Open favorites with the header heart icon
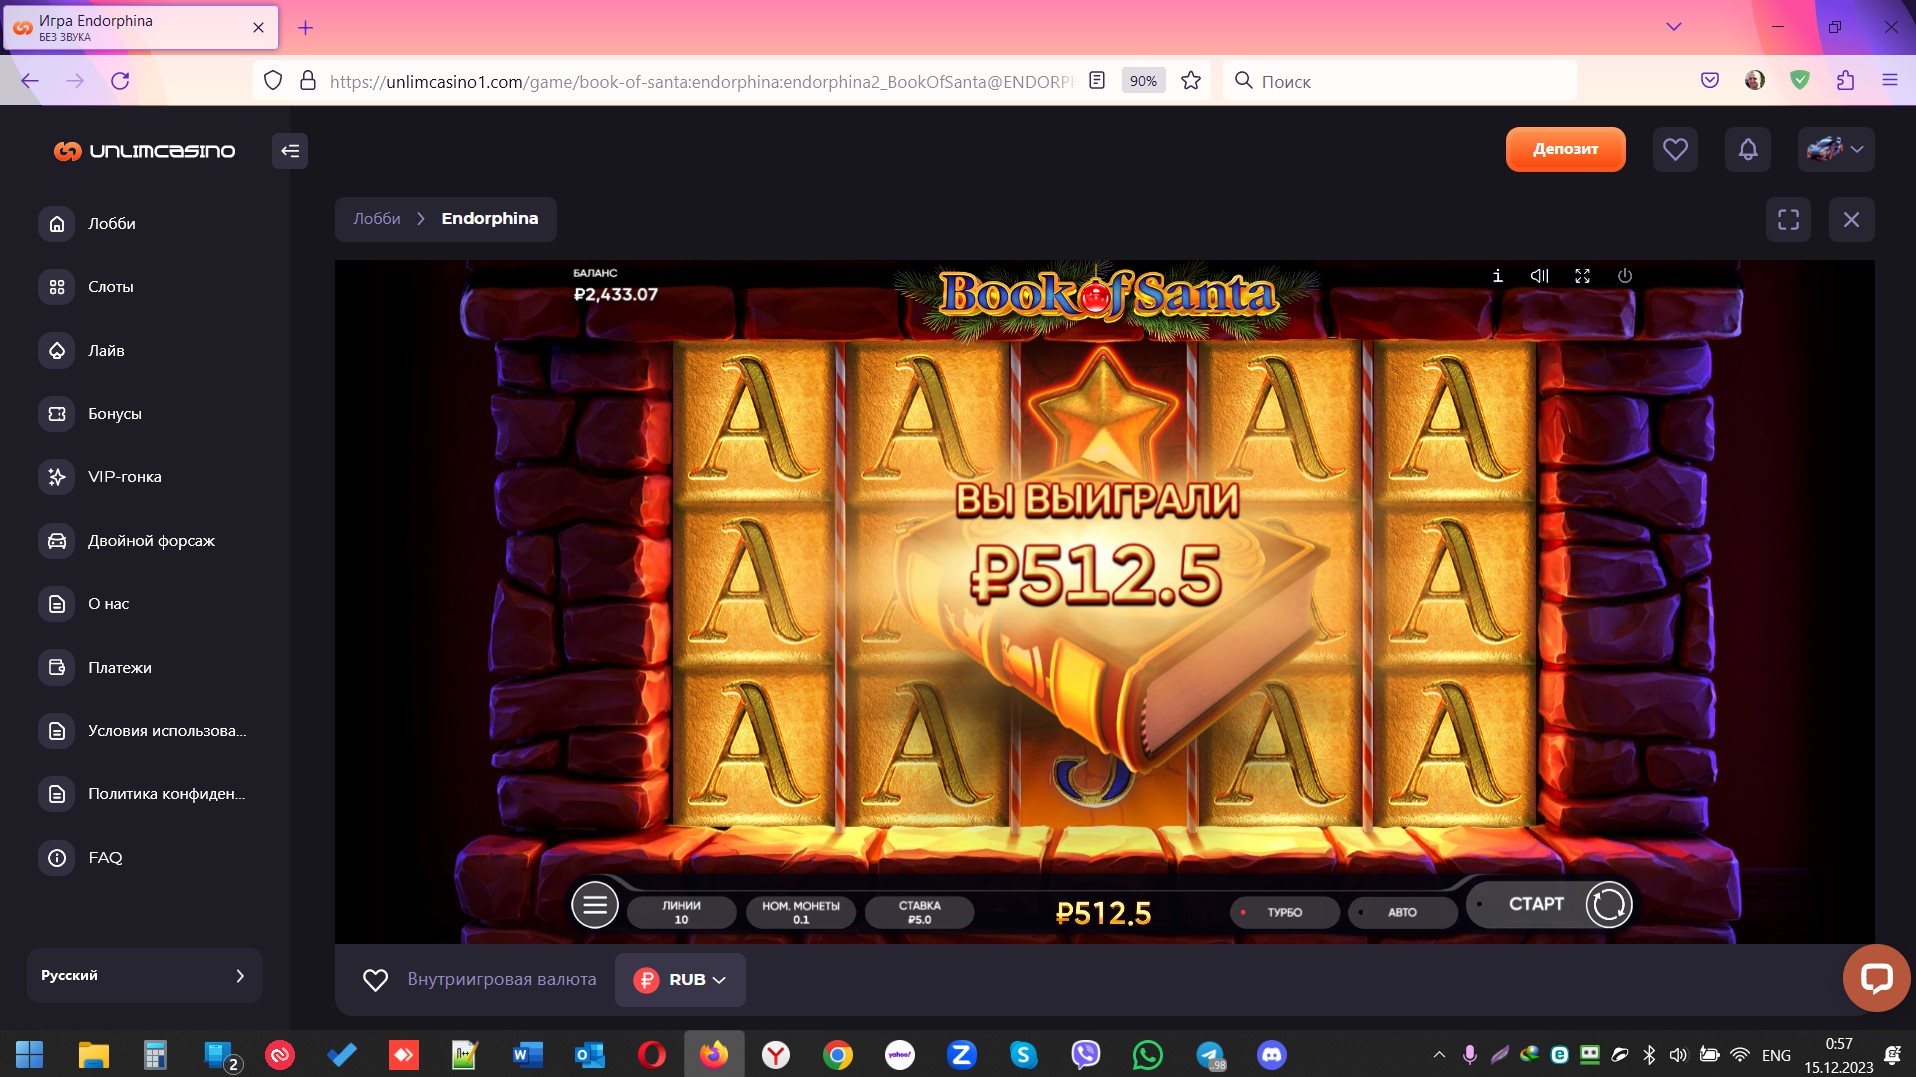Viewport: 1916px width, 1077px height. [x=1675, y=150]
